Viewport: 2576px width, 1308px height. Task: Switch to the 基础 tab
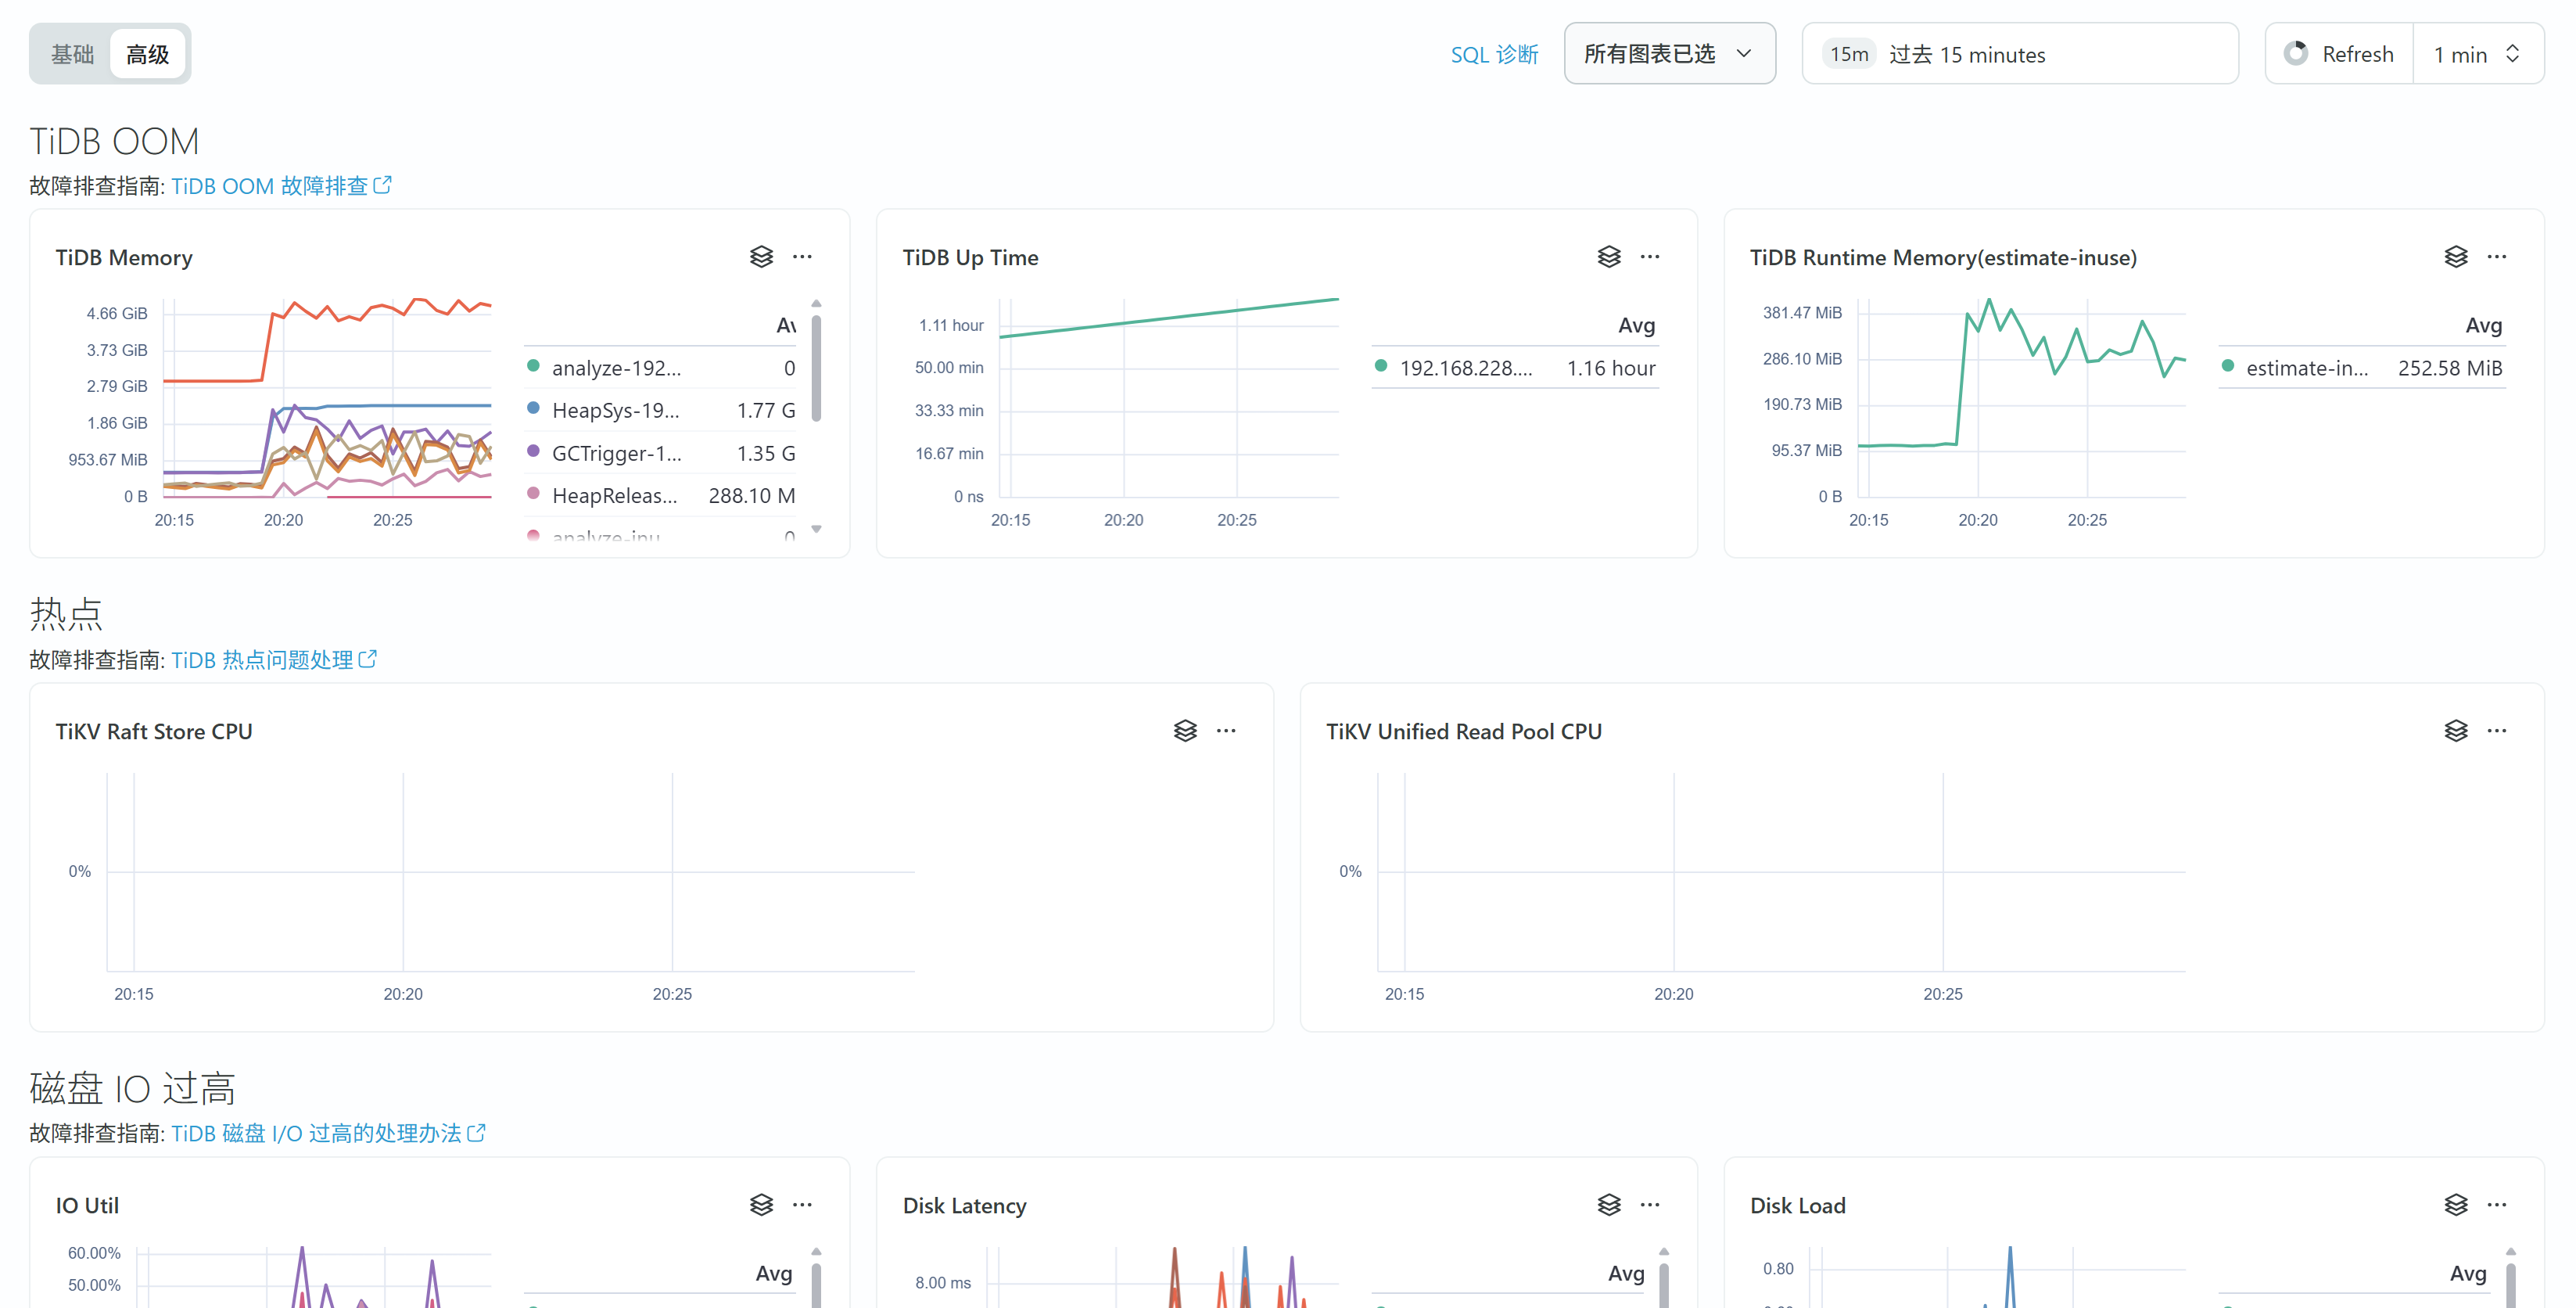coord(72,54)
